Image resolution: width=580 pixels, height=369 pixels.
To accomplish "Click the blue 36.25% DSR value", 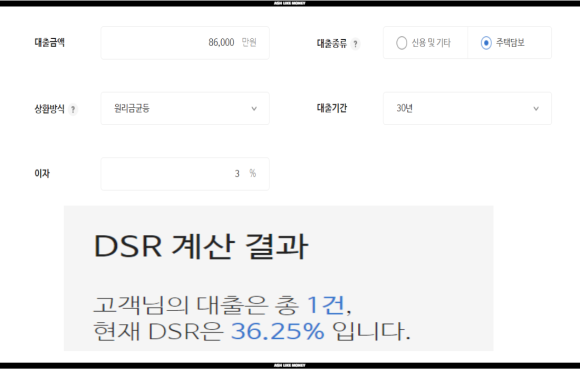I will click(277, 331).
